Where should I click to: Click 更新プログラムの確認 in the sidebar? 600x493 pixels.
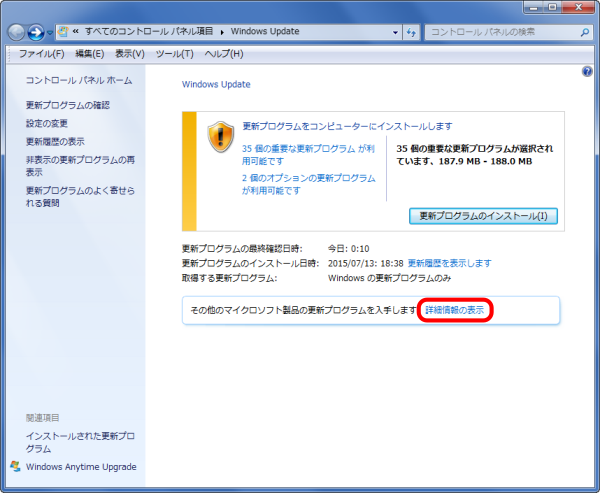[68, 105]
